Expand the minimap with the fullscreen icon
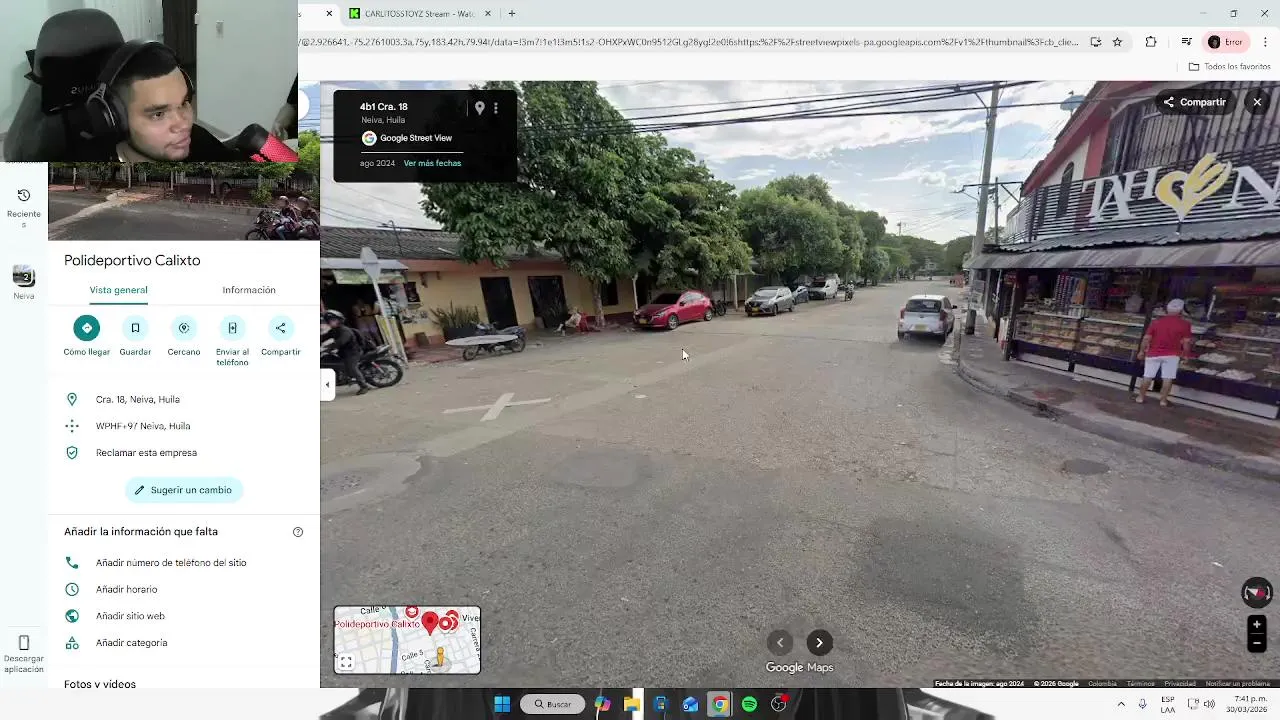The width and height of the screenshot is (1280, 720). click(x=346, y=662)
